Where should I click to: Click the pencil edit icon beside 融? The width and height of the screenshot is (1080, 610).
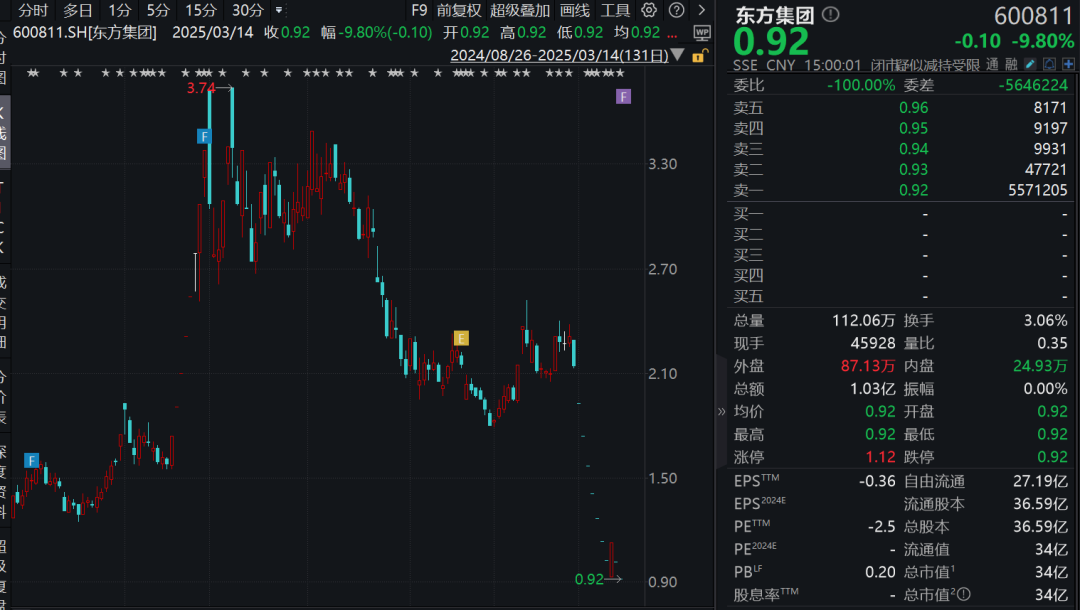pyautogui.click(x=1031, y=64)
